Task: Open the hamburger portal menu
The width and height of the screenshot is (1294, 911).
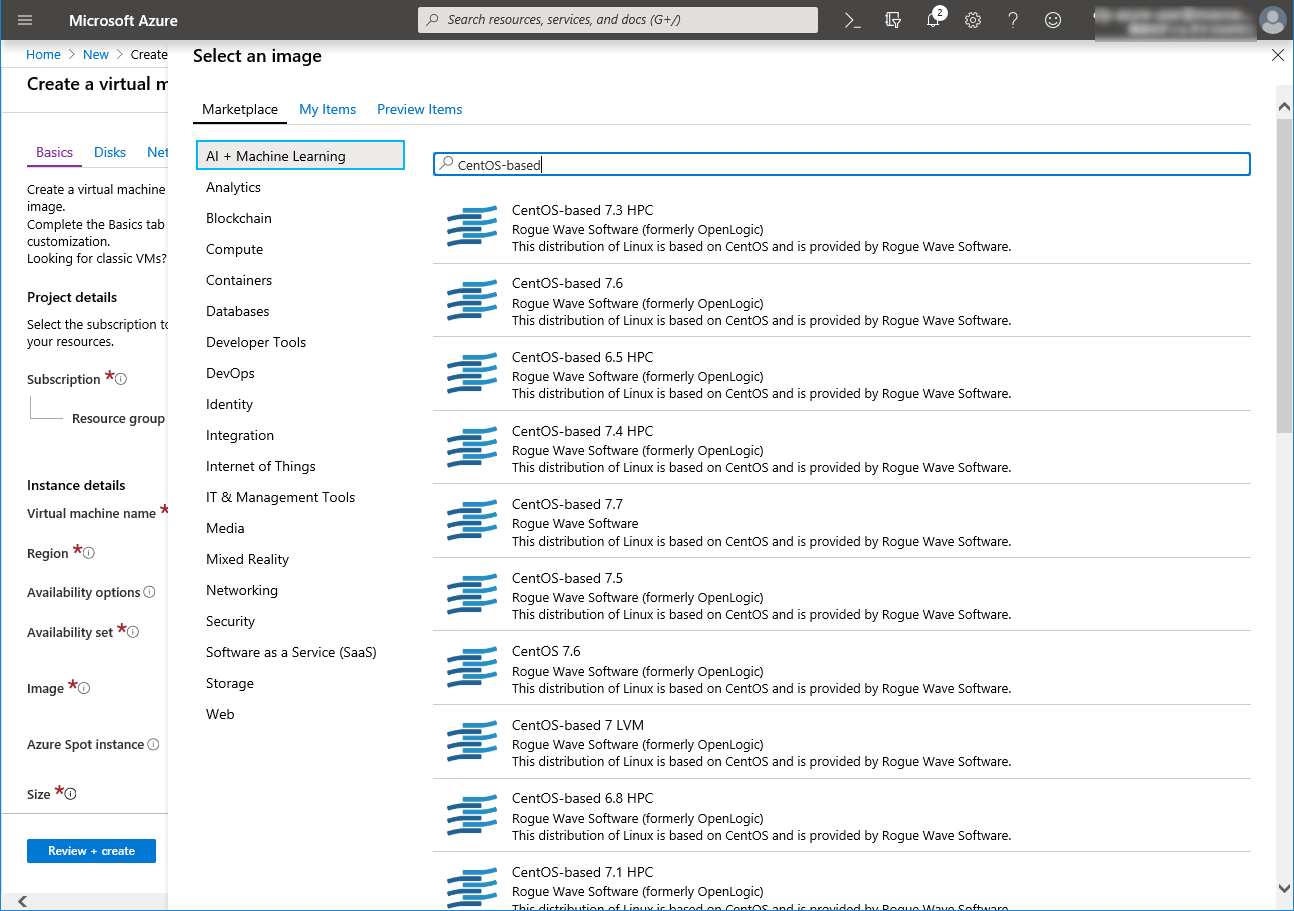Action: coord(25,20)
